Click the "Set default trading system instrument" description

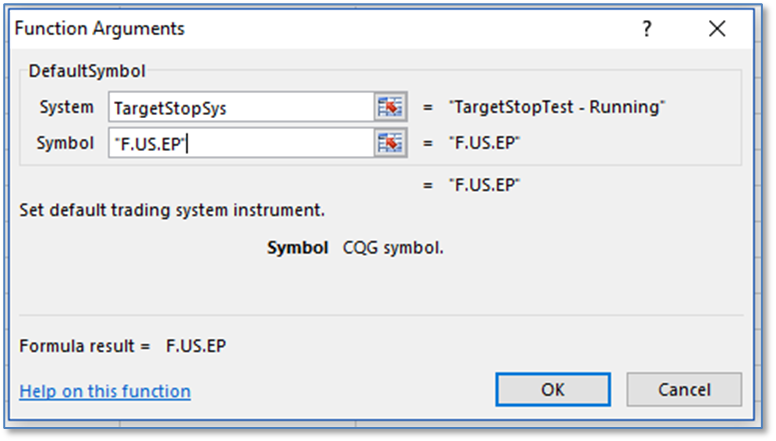point(170,210)
